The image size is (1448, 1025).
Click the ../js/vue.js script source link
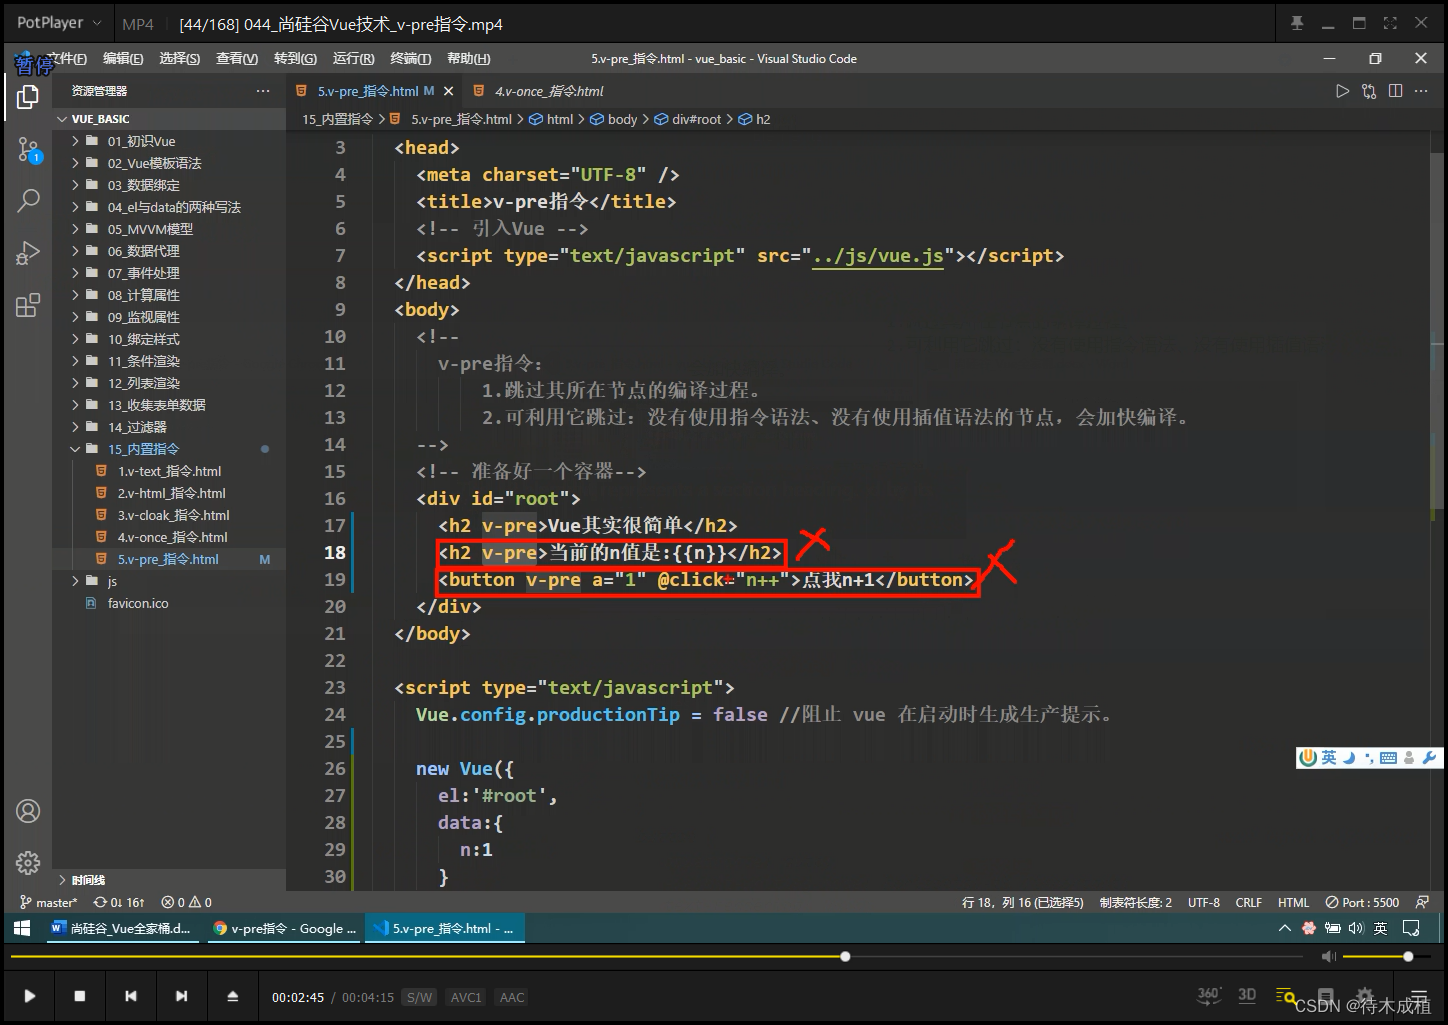[878, 256]
